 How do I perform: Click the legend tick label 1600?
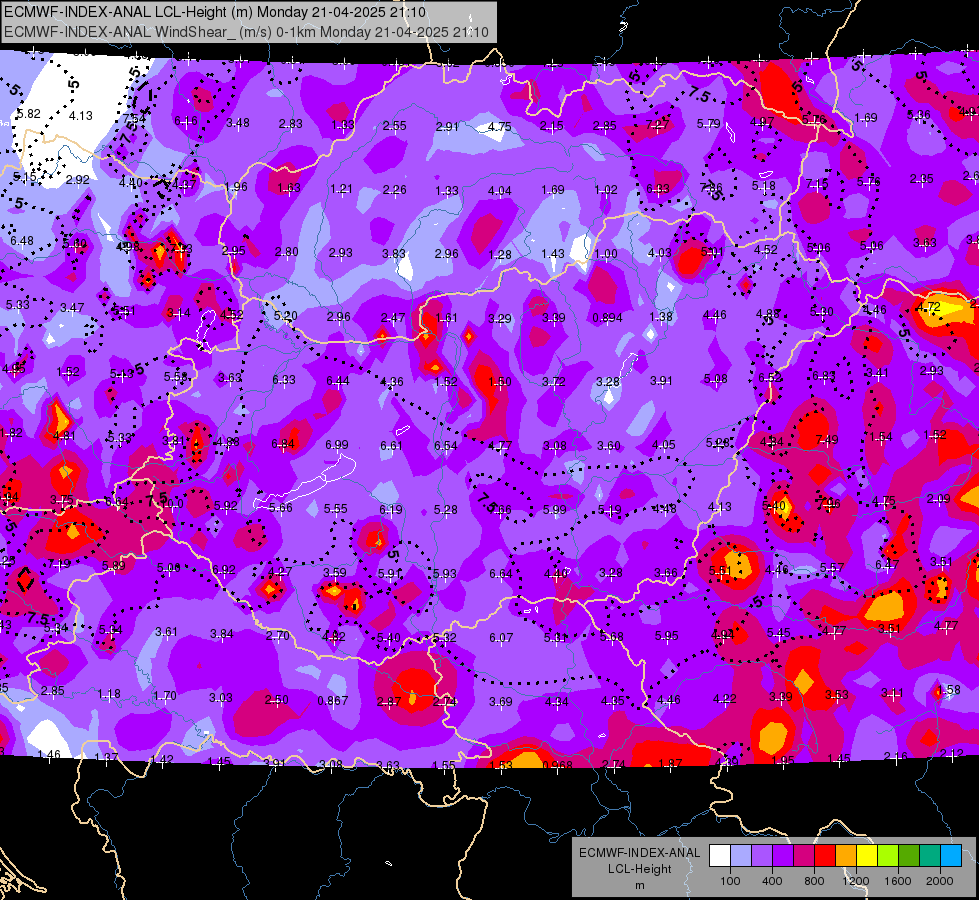click(x=897, y=881)
